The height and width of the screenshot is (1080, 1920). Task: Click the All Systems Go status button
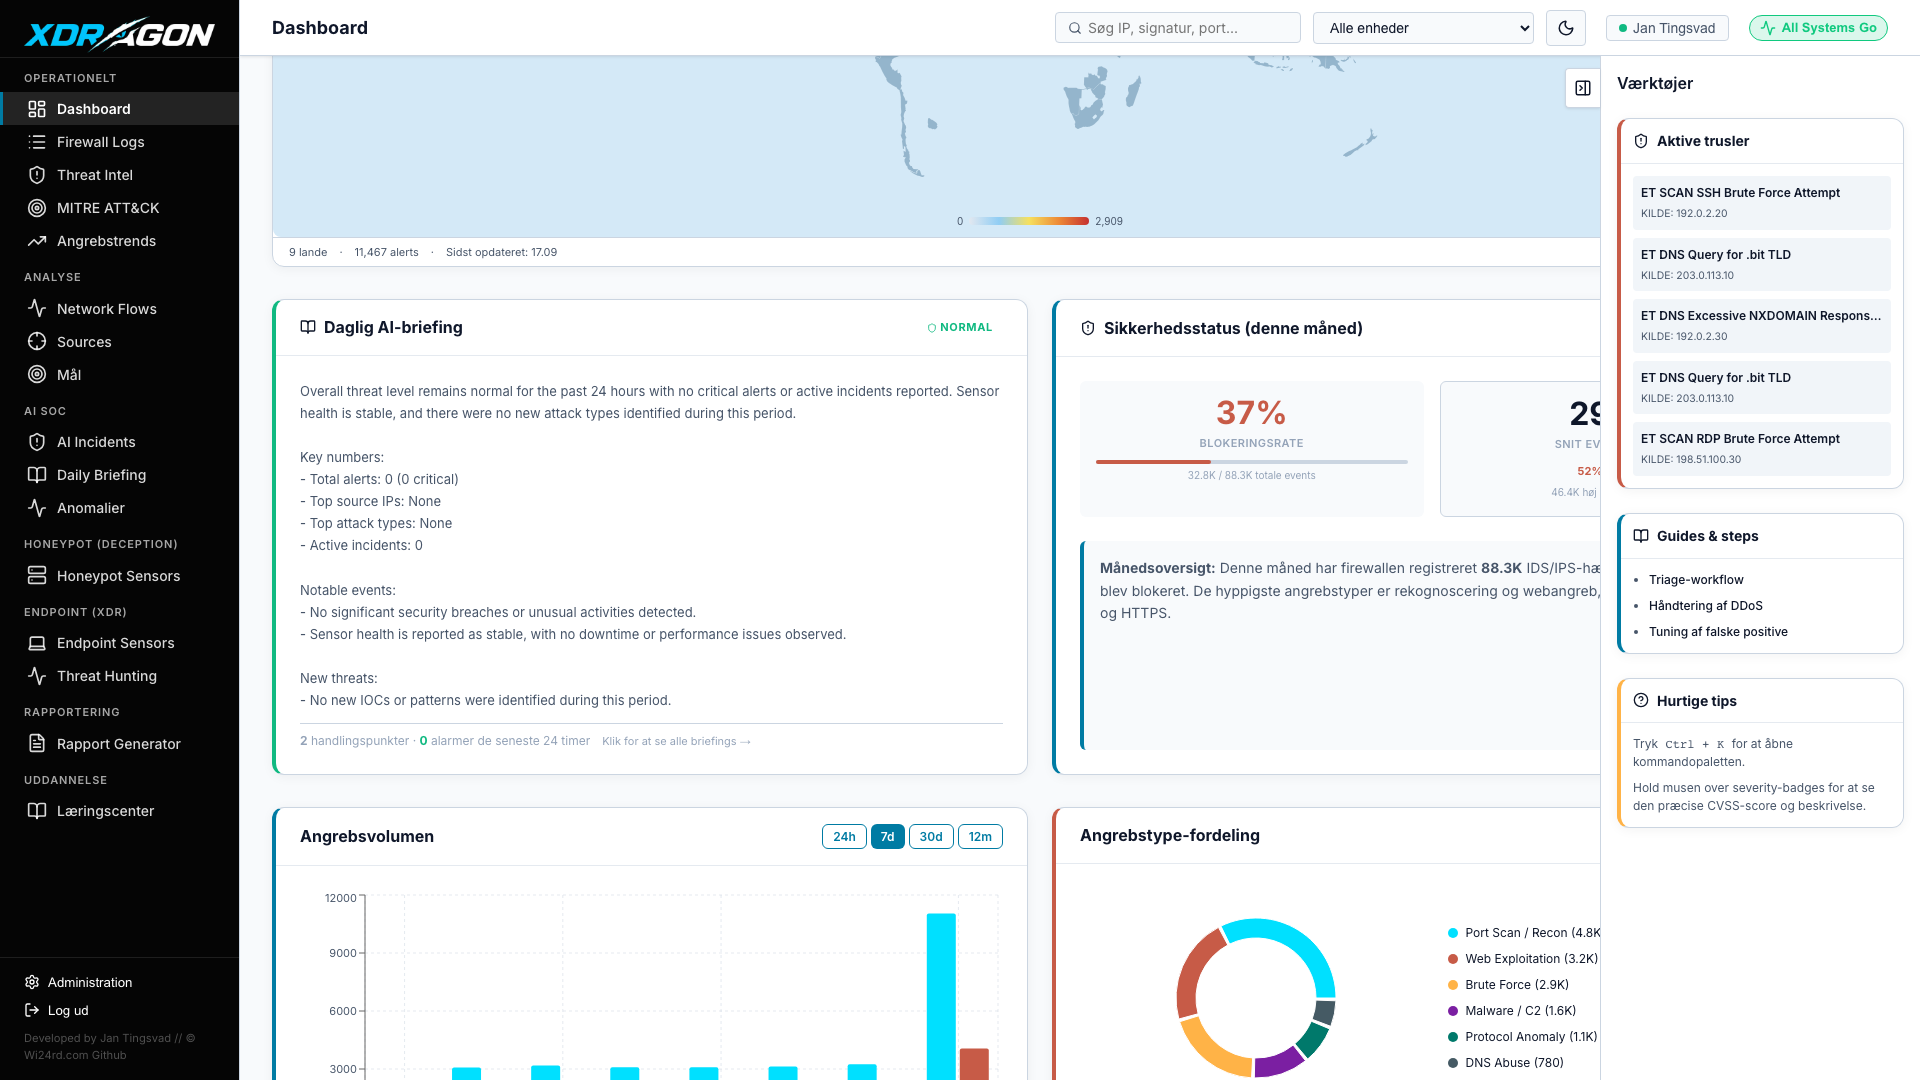(x=1818, y=28)
